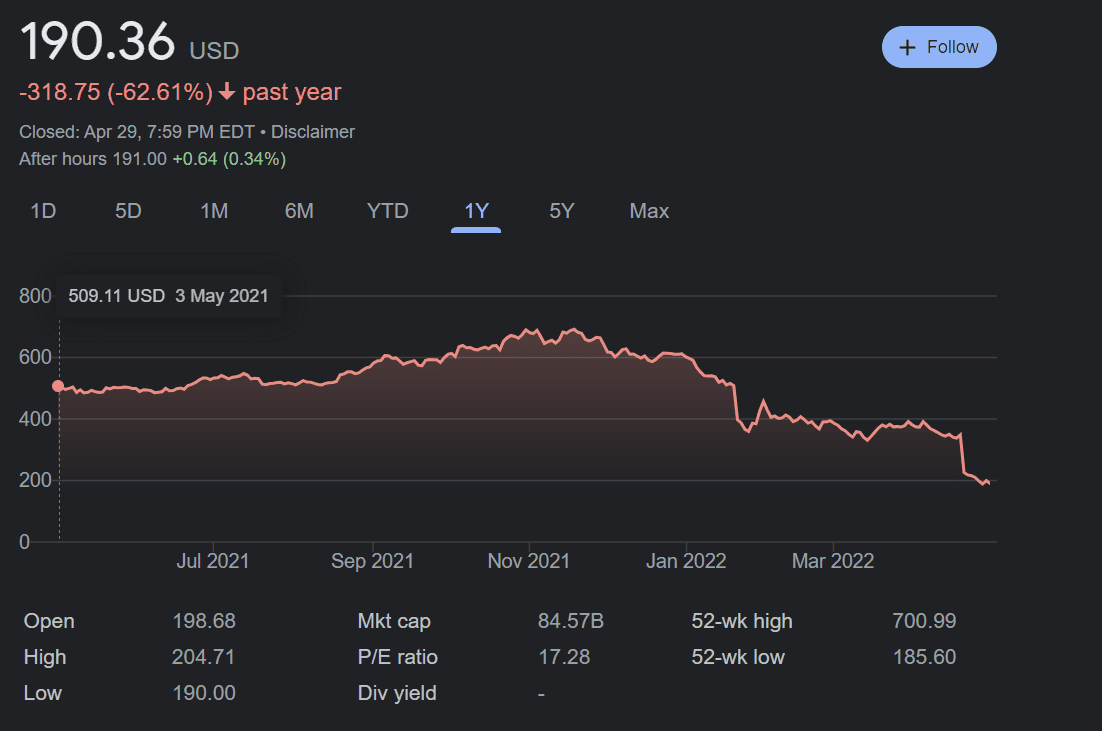Click the P/E ratio value 17.28

(x=564, y=657)
